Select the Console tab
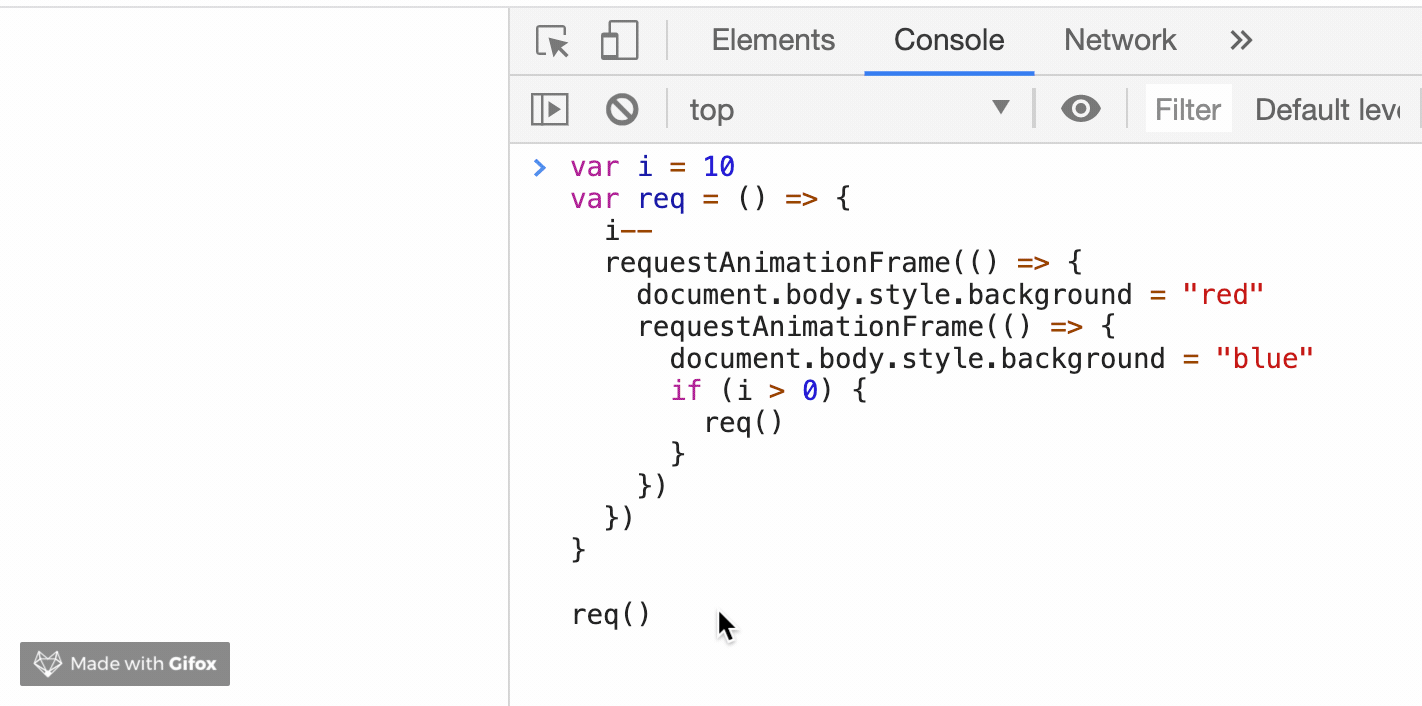Image resolution: width=1422 pixels, height=706 pixels. pos(949,40)
